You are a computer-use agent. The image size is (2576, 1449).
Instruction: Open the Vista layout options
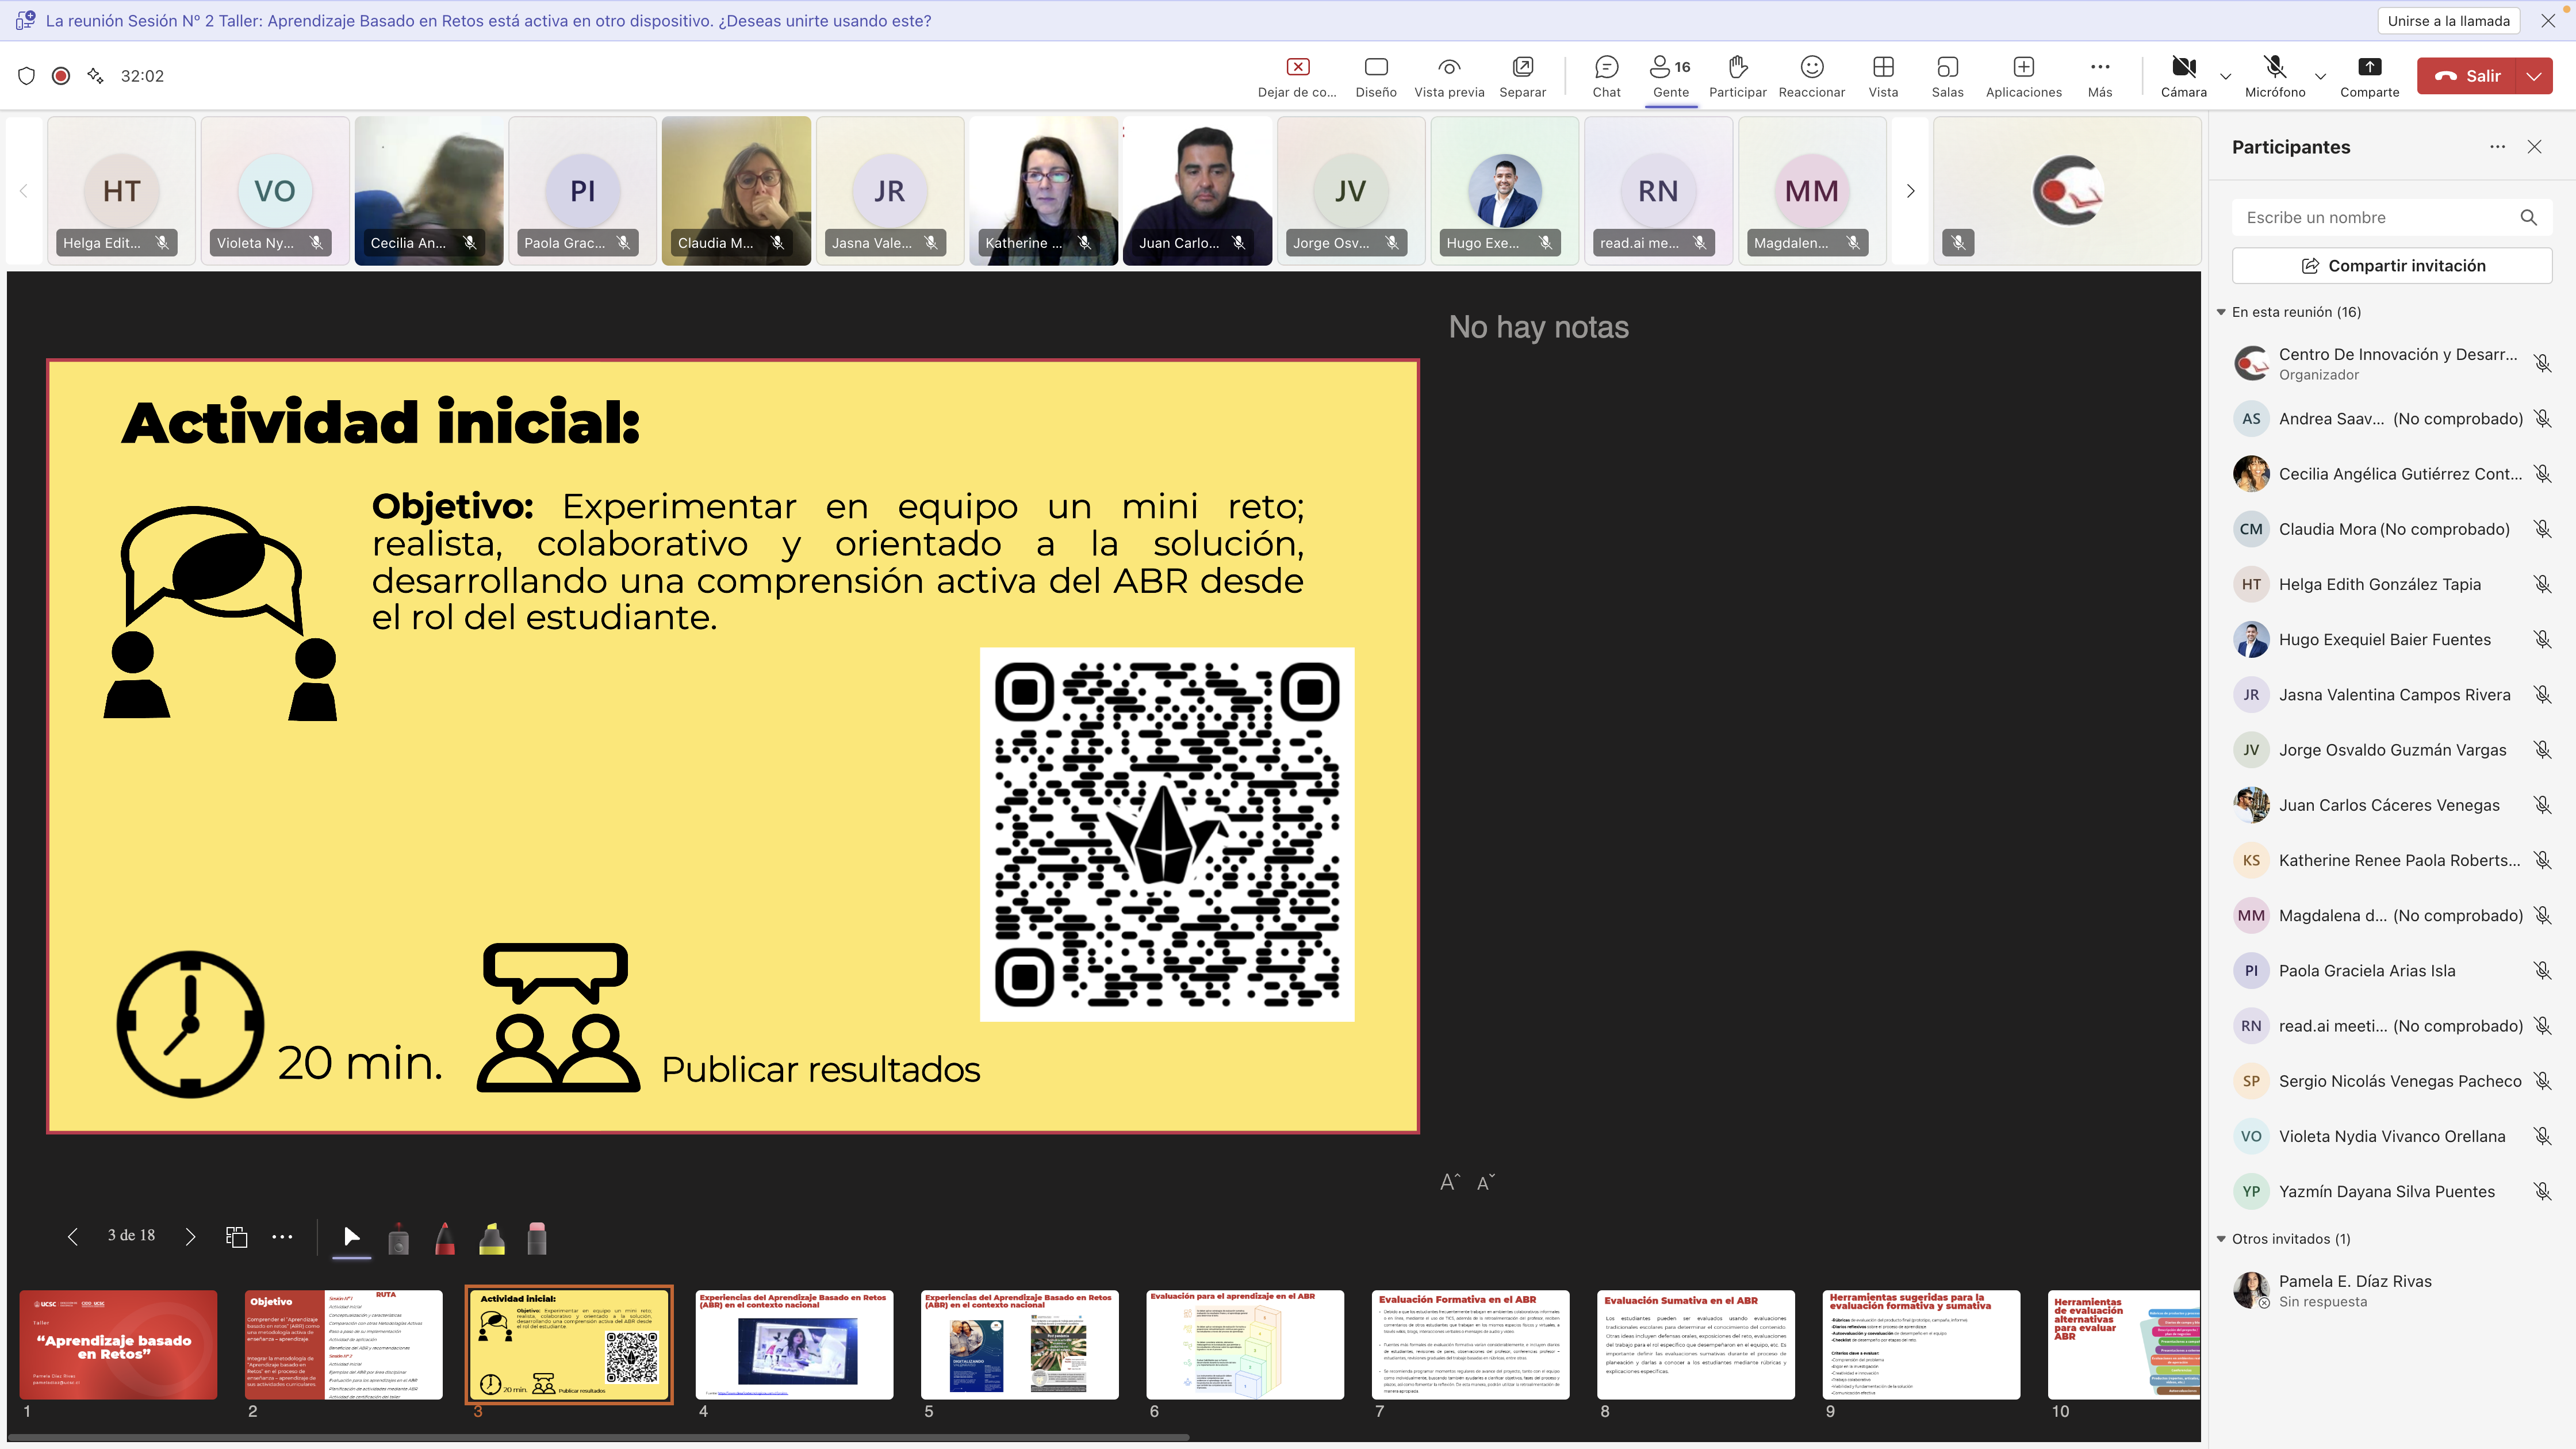[x=1883, y=76]
